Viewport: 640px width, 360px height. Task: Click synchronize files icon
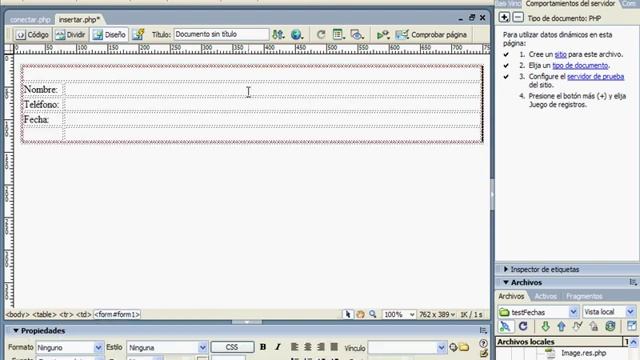610,327
